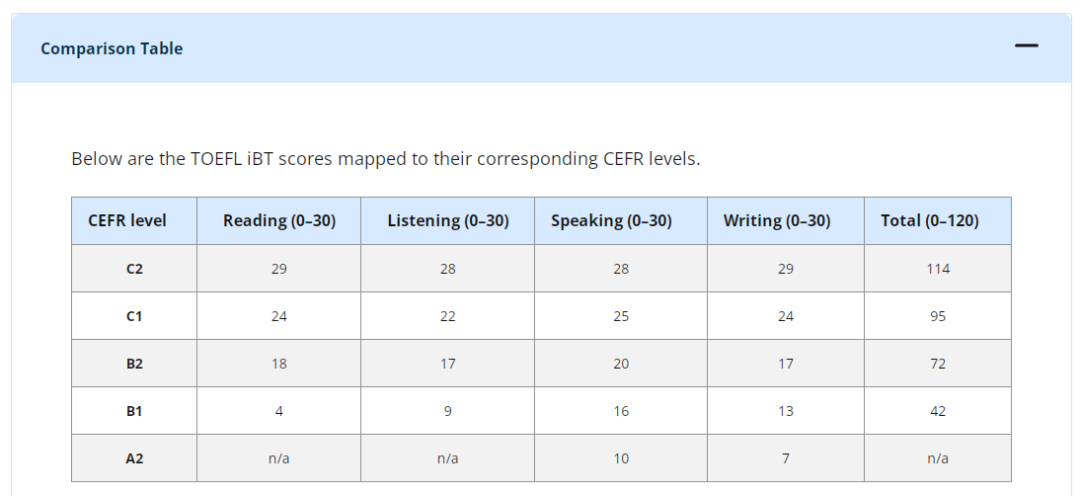Select the Speaking (0–30) column header
This screenshot has height=496, width=1080.
pos(611,221)
